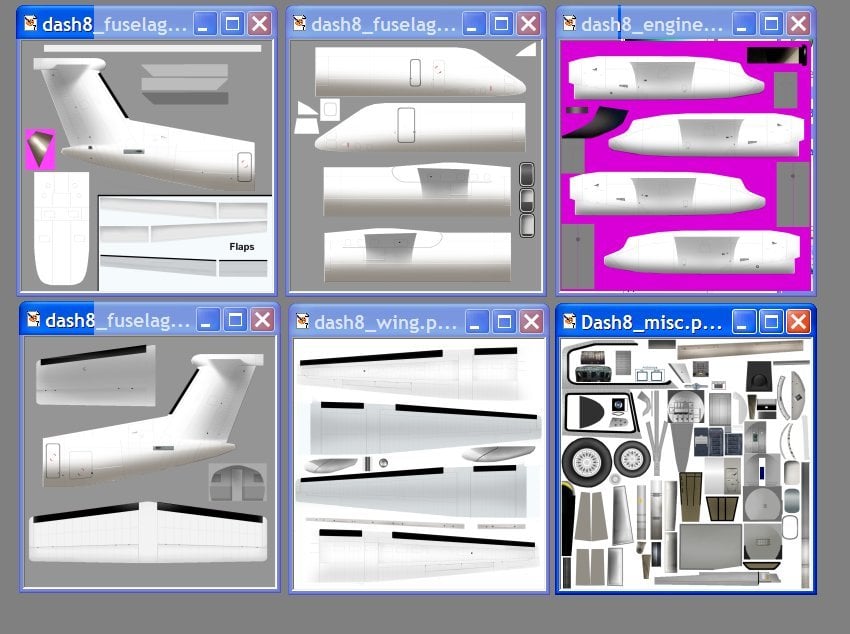
Task: Close the dash8_engine texture window
Action: (798, 24)
